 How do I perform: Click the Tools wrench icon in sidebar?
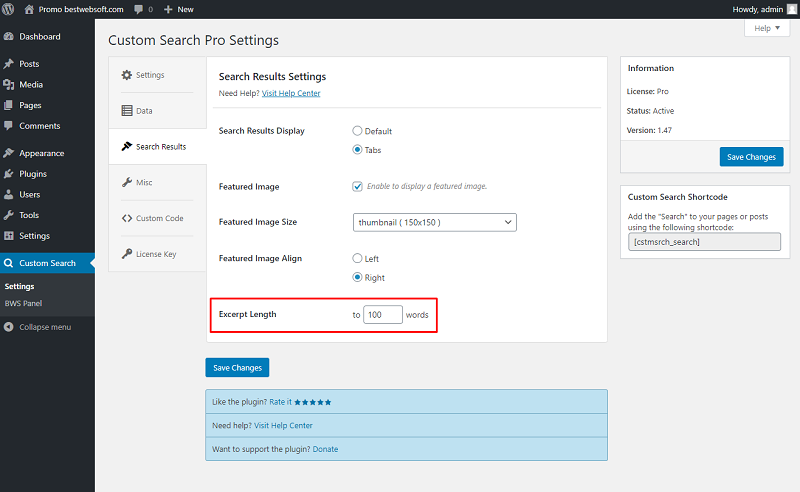[8, 215]
